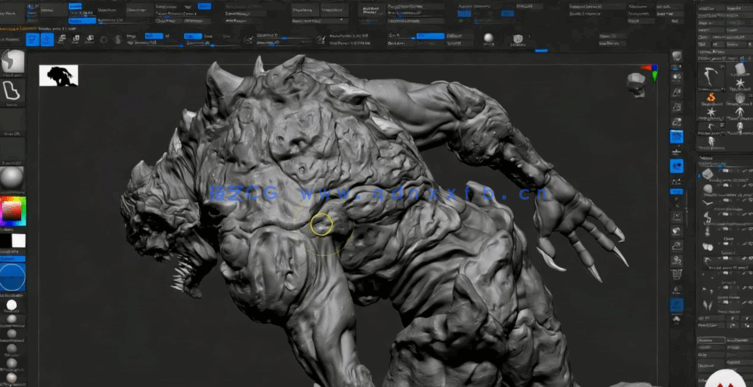
Task: Toggle the Gizmo 3D circle icon
Action: pos(104,40)
